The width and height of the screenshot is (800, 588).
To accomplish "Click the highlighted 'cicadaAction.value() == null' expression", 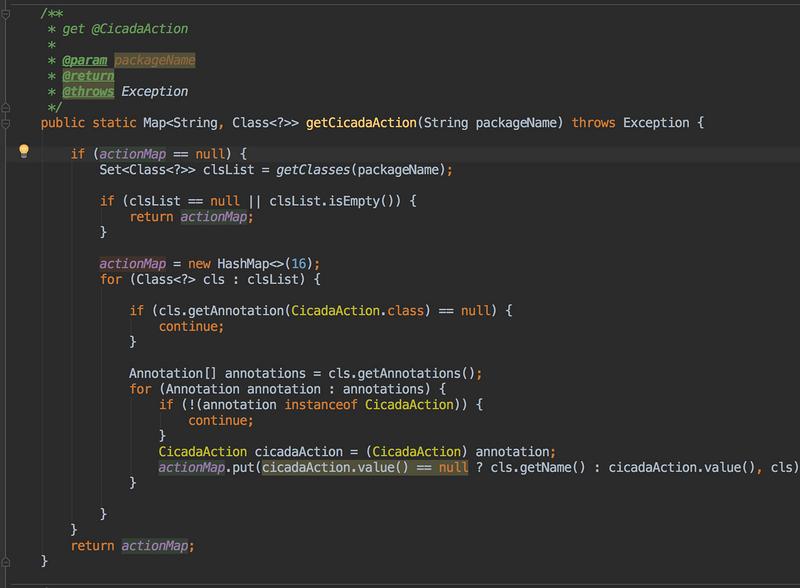I will point(365,468).
